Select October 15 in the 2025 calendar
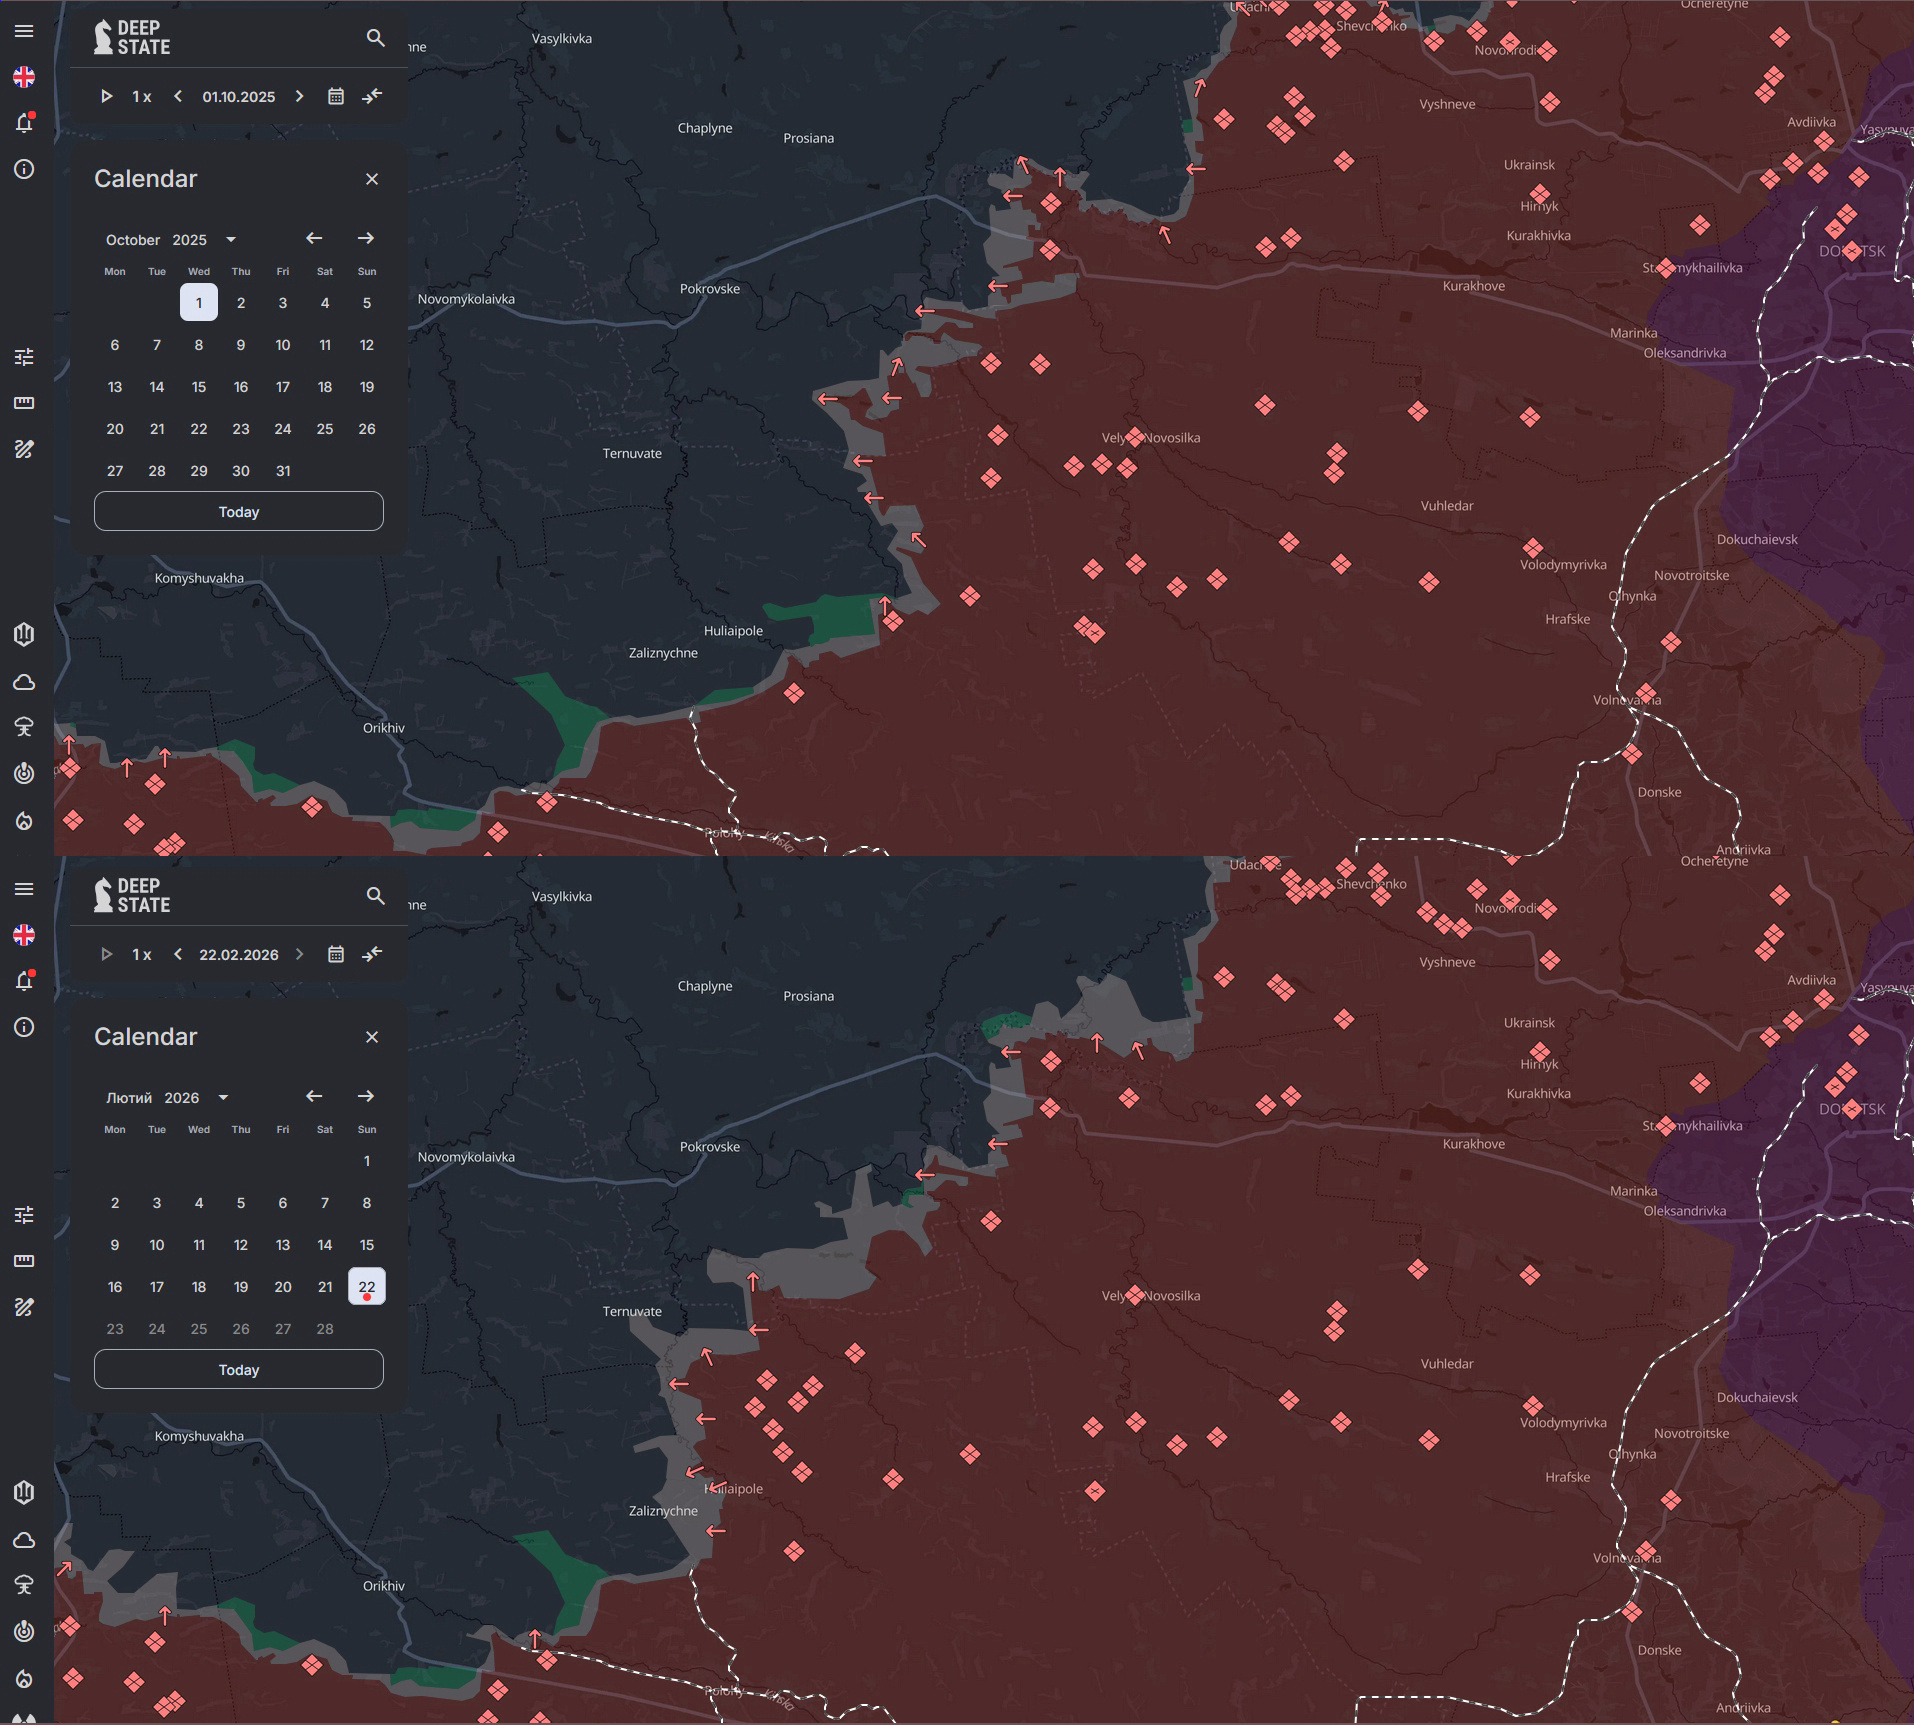 [199, 387]
